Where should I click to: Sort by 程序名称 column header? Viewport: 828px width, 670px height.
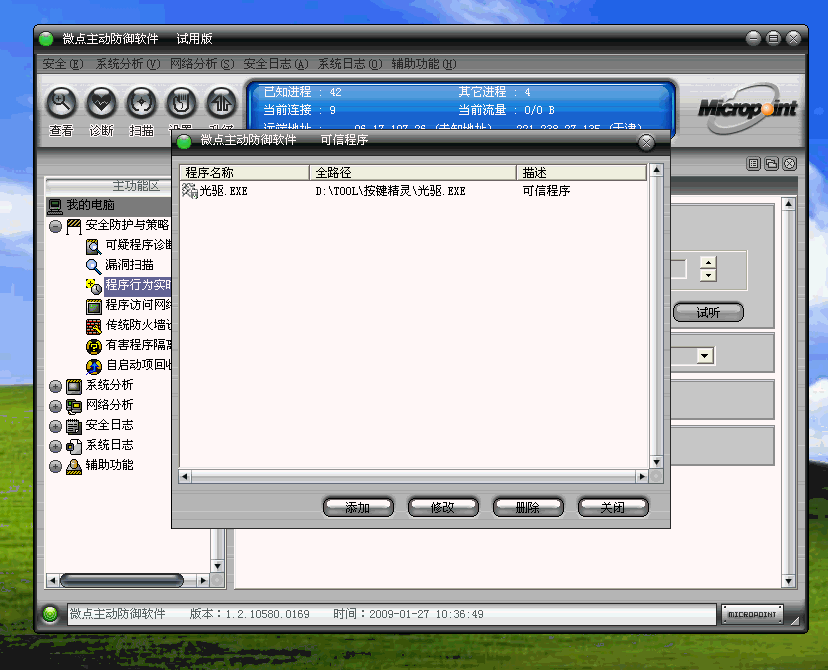pyautogui.click(x=244, y=173)
